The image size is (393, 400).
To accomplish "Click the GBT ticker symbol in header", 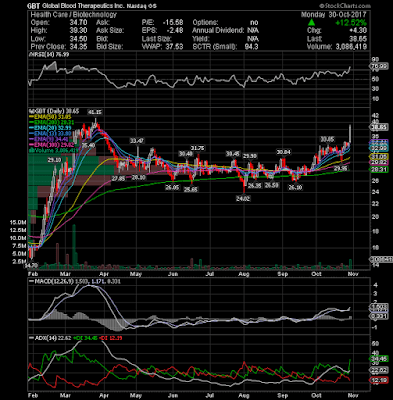I will pyautogui.click(x=34, y=6).
